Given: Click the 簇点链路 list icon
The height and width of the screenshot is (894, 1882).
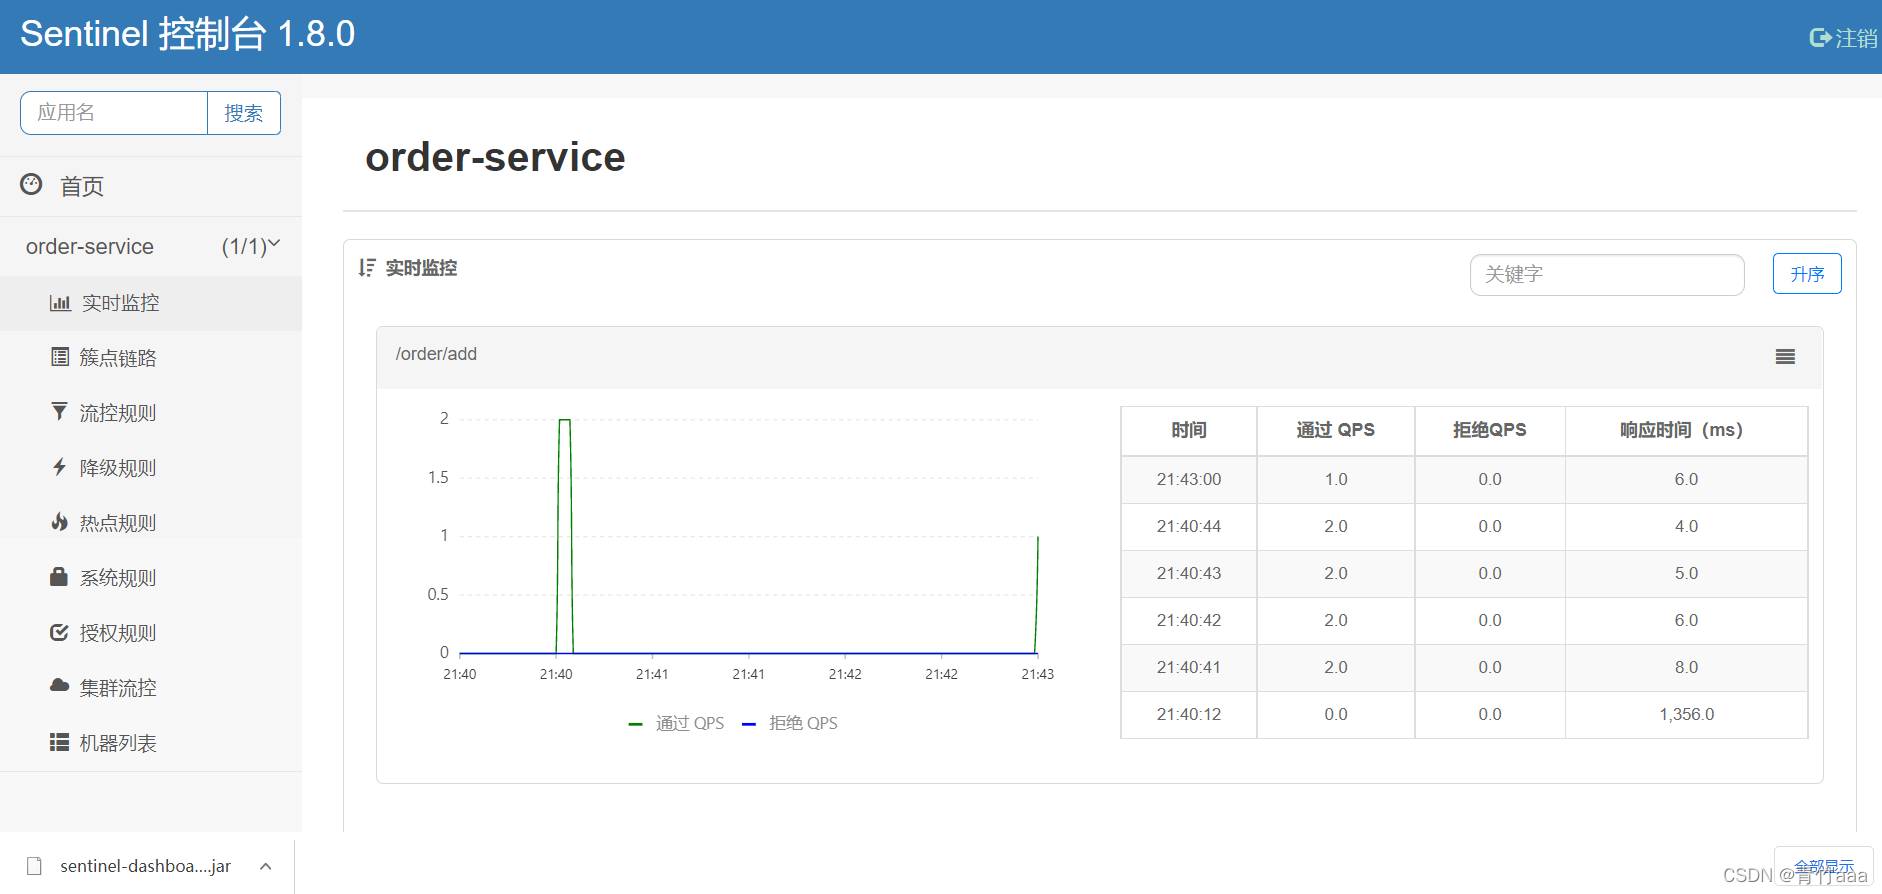Looking at the screenshot, I should [60, 357].
